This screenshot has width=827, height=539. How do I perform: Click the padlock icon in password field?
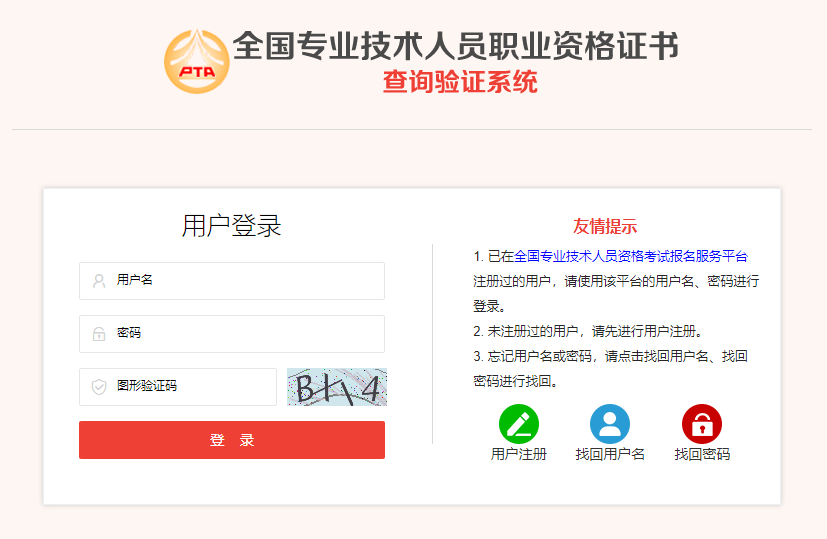[99, 334]
